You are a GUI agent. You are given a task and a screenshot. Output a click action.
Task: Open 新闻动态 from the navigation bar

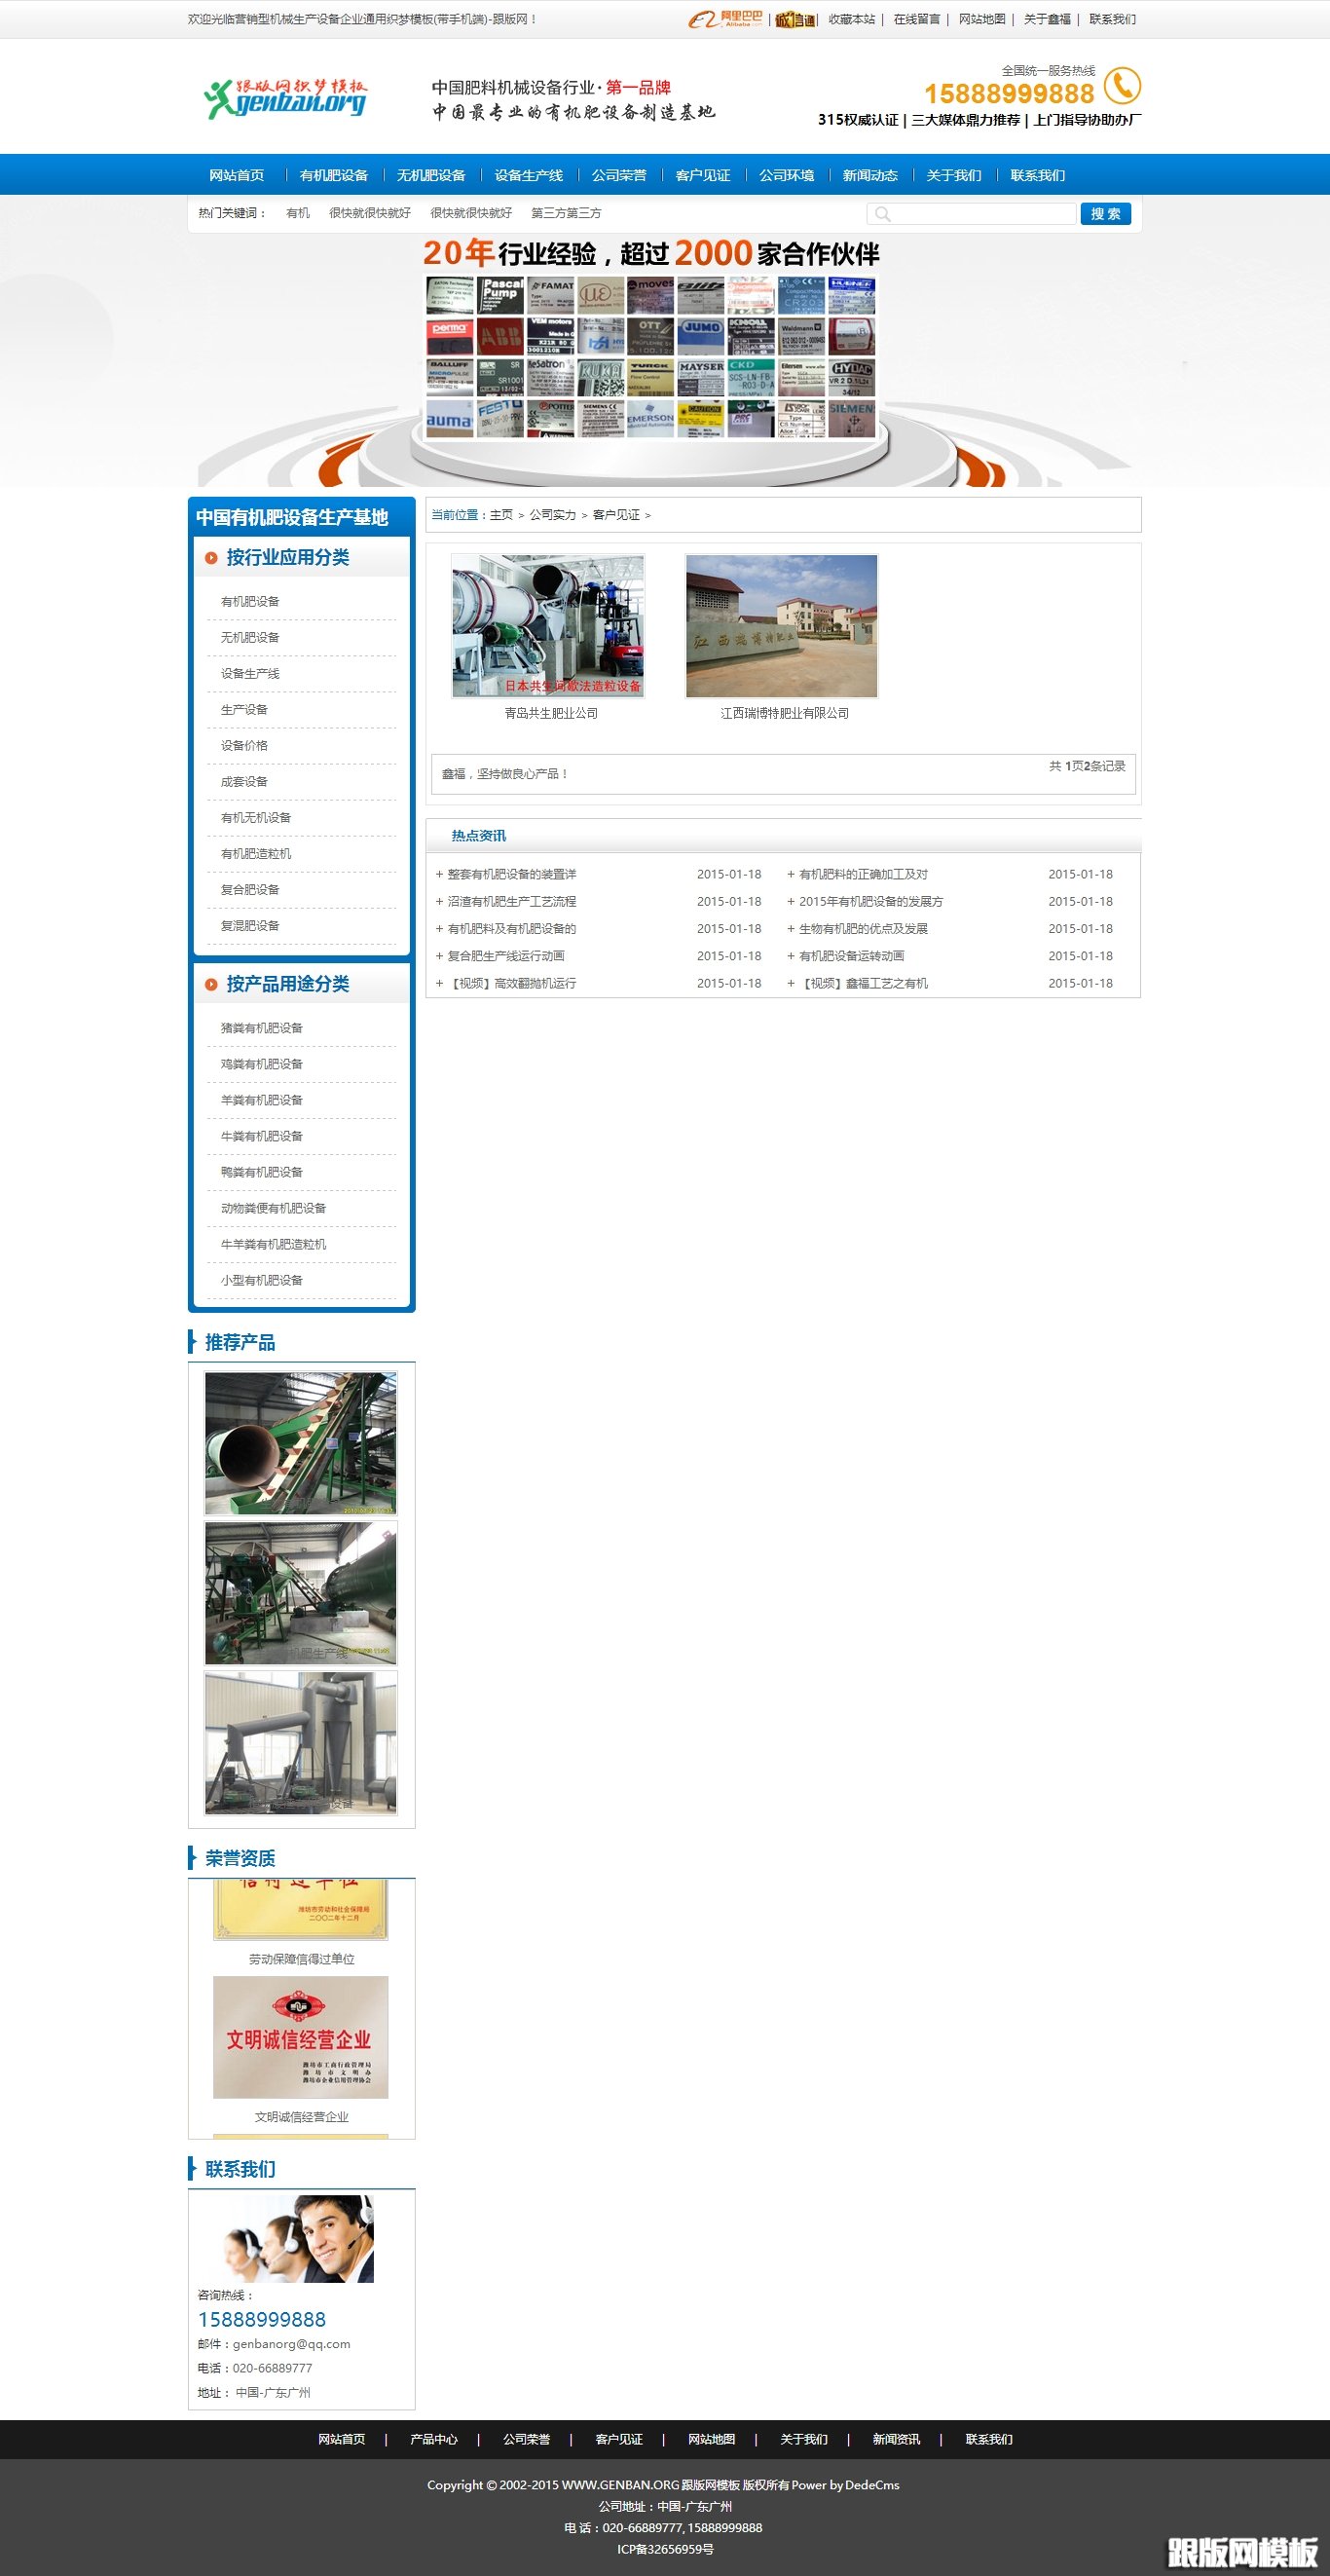point(869,175)
